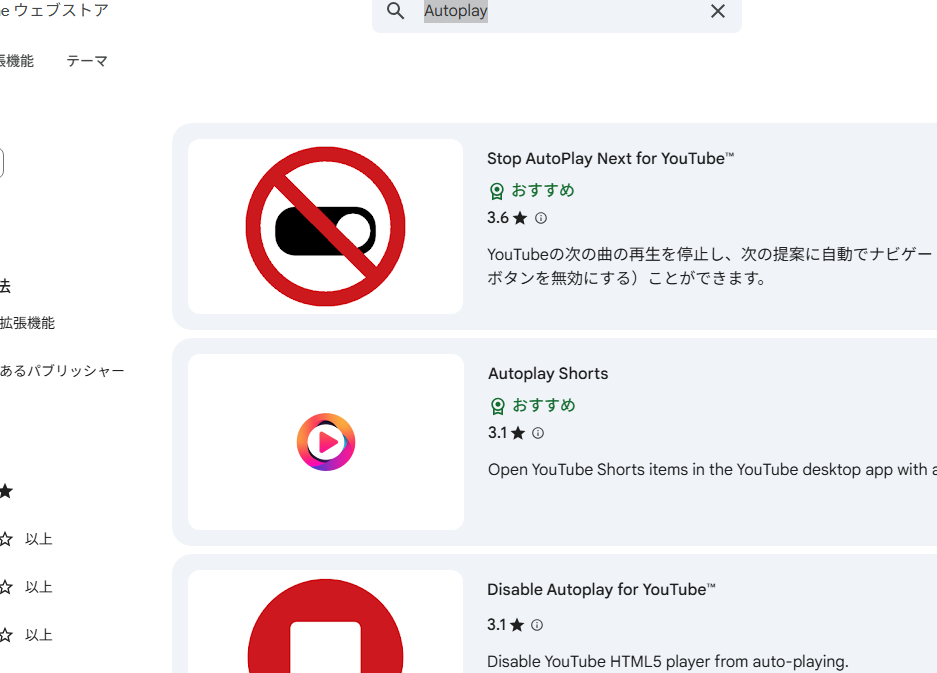
Task: Click the Autoplay Shorts play logo icon
Action: [326, 442]
